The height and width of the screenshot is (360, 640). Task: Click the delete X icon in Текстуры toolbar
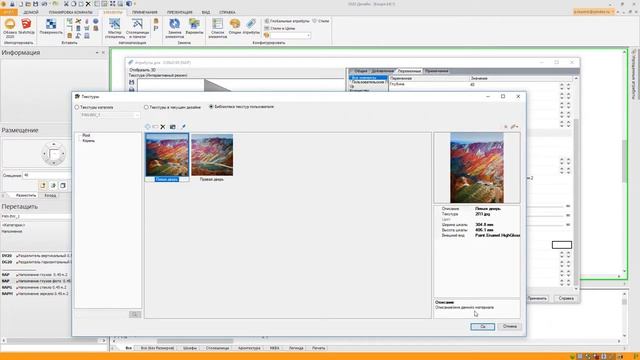pyautogui.click(x=163, y=127)
